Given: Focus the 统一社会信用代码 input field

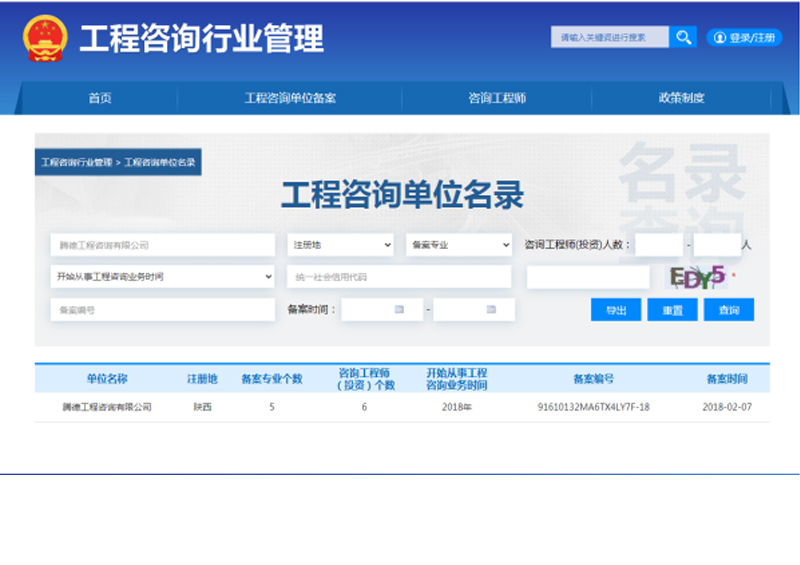Looking at the screenshot, I should click(398, 277).
